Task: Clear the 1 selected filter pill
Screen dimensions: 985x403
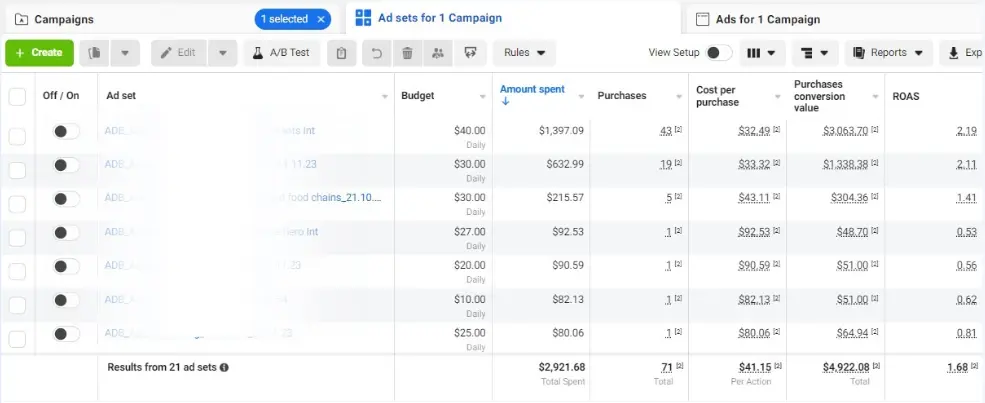Action: pos(321,19)
